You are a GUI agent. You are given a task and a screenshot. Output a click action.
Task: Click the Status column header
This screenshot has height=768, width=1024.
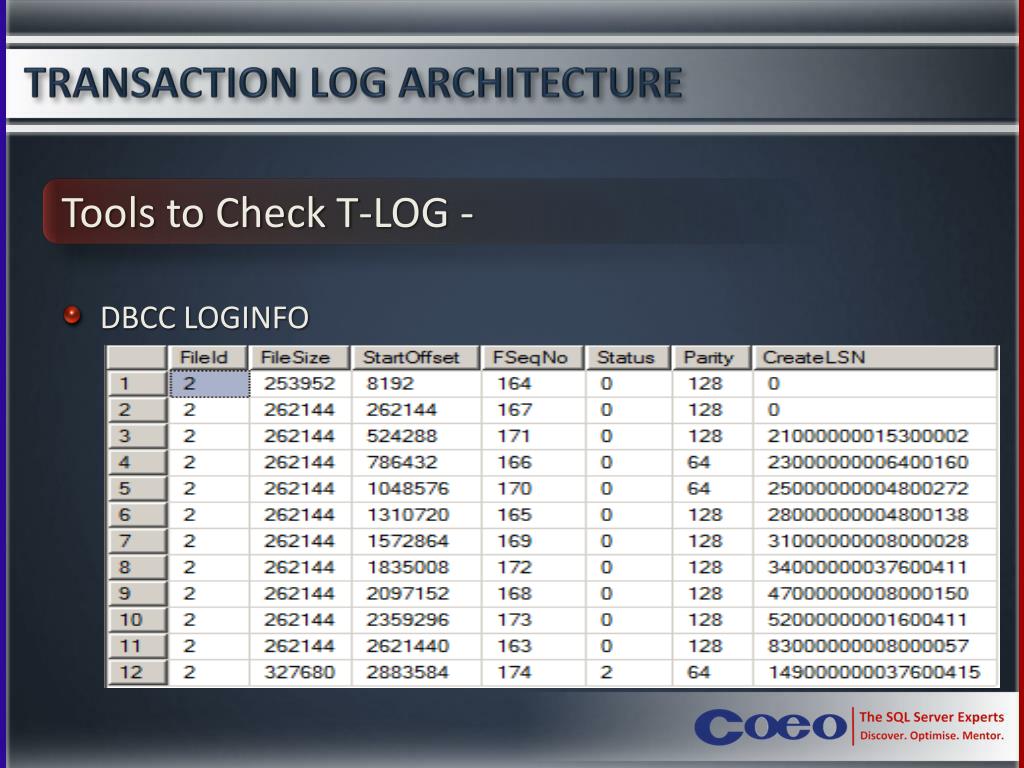pyautogui.click(x=628, y=357)
